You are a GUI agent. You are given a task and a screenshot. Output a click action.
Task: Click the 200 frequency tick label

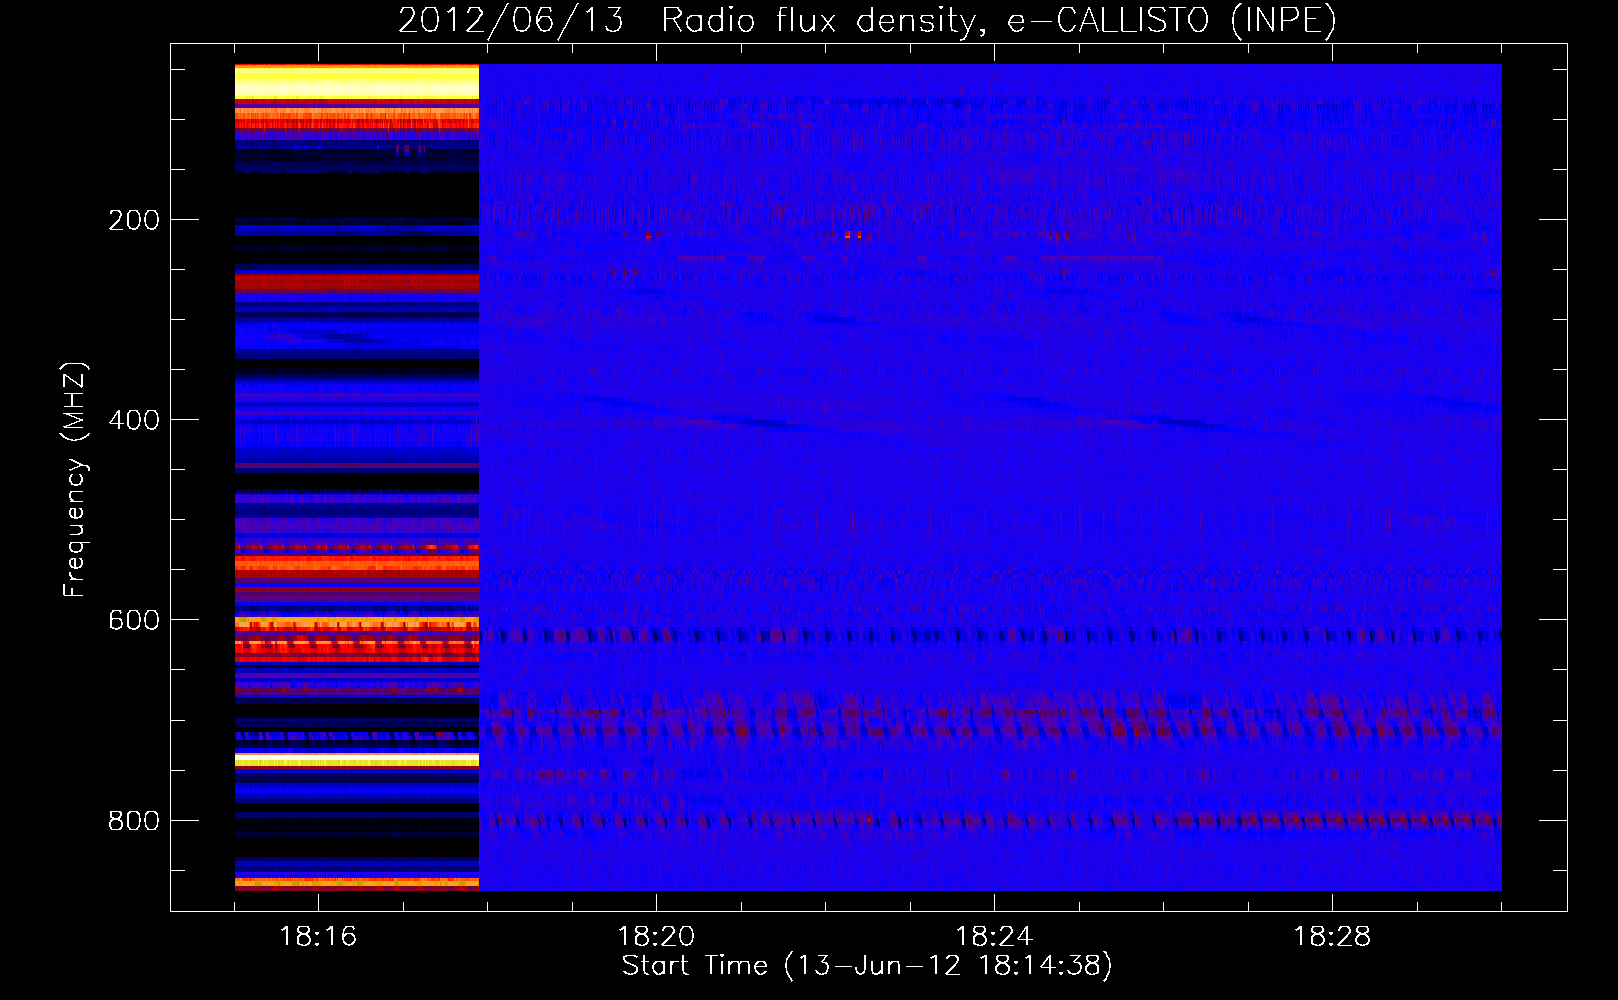tap(134, 220)
